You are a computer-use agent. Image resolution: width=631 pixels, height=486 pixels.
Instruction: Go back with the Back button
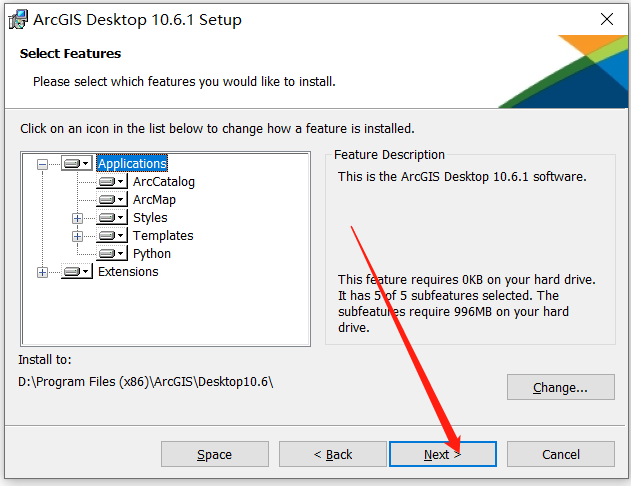[x=333, y=454]
